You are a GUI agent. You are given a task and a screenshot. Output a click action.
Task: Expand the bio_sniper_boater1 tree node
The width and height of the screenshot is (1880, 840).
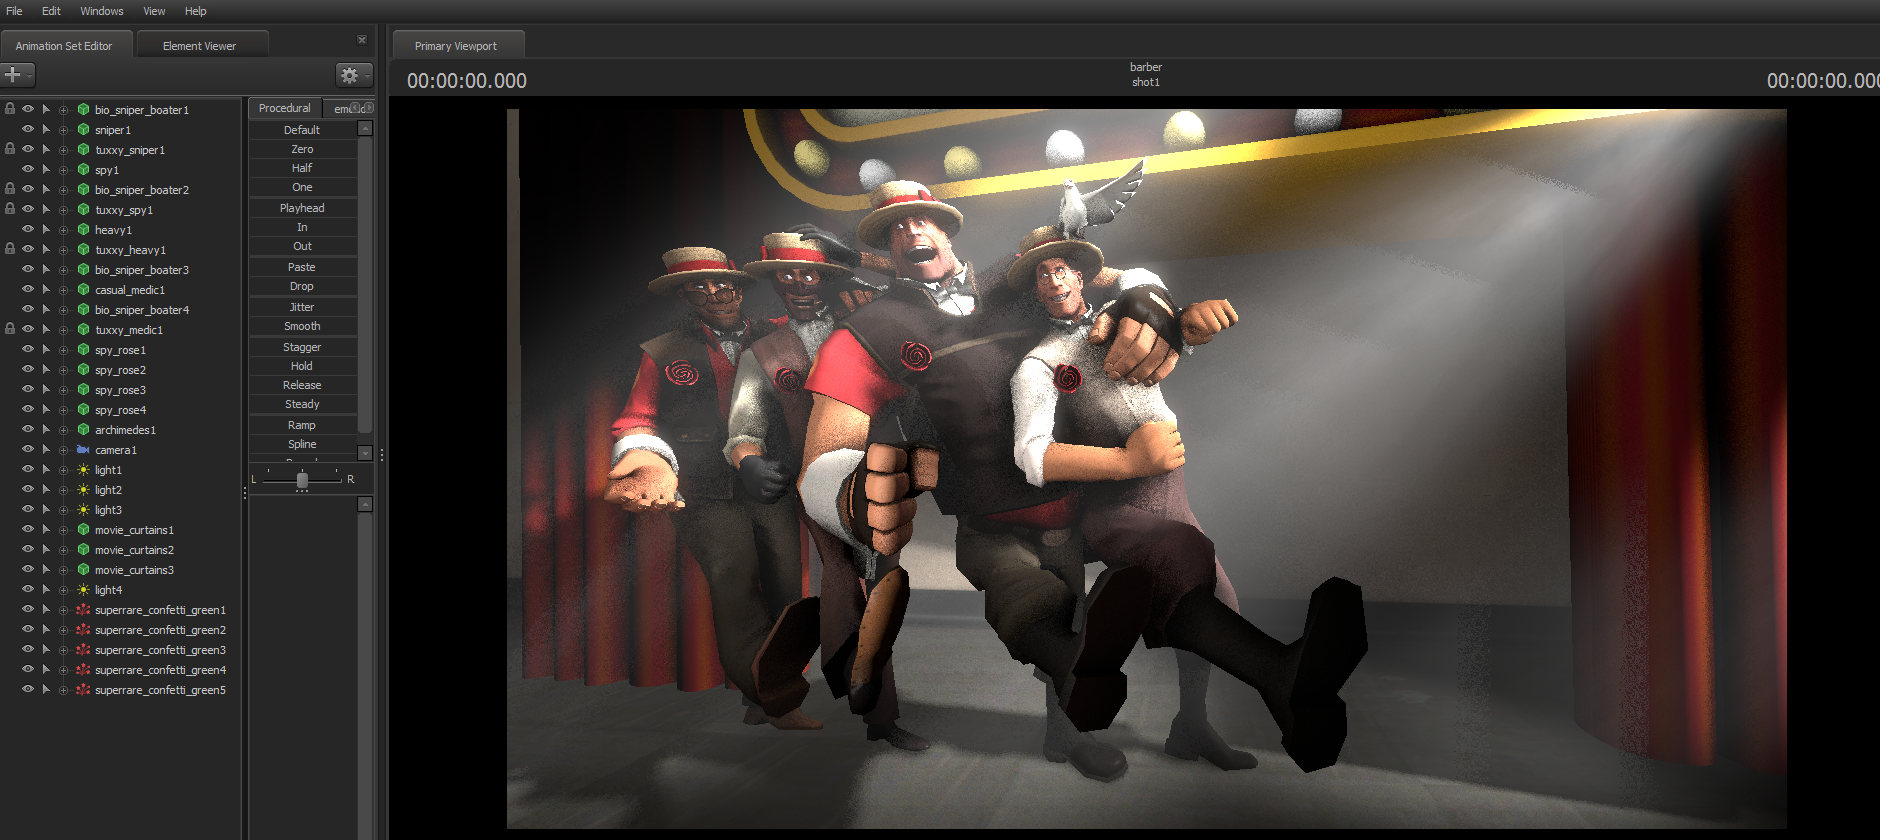(64, 110)
